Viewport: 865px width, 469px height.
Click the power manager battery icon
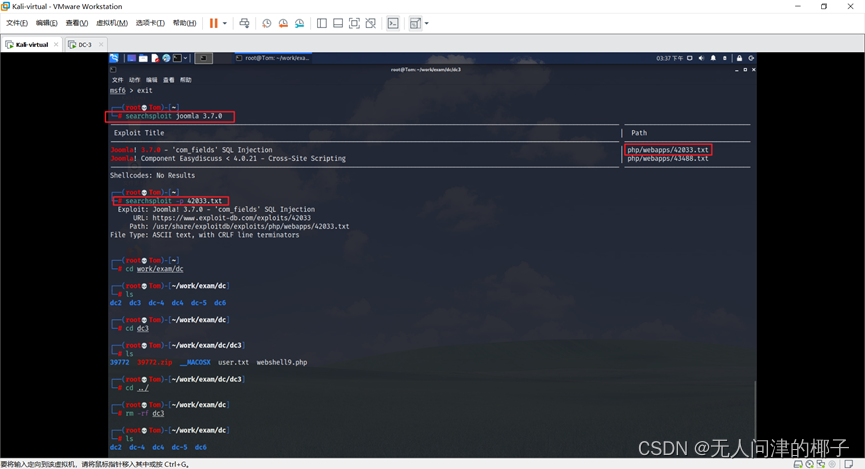(725, 58)
